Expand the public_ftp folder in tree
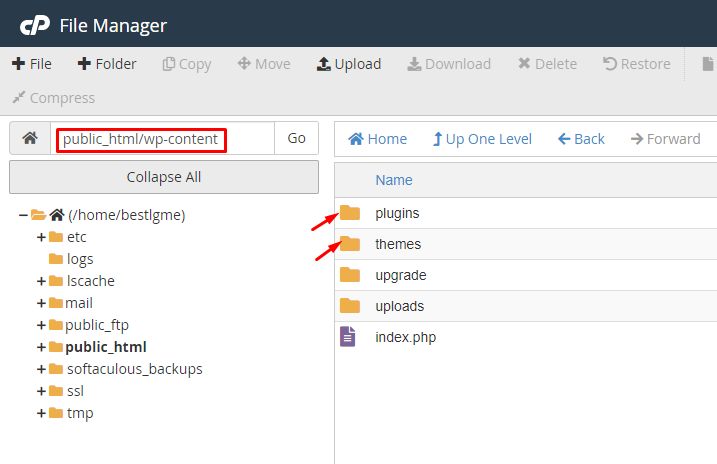 [x=41, y=325]
